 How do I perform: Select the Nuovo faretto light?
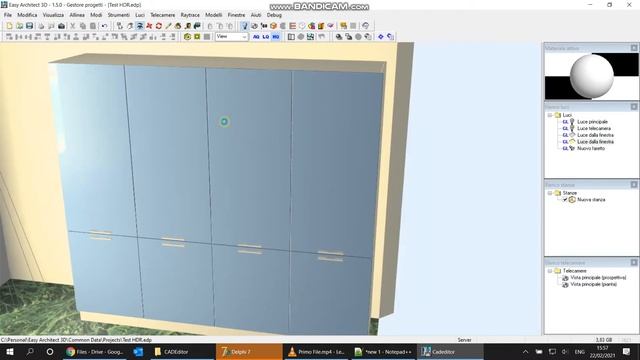coord(591,148)
